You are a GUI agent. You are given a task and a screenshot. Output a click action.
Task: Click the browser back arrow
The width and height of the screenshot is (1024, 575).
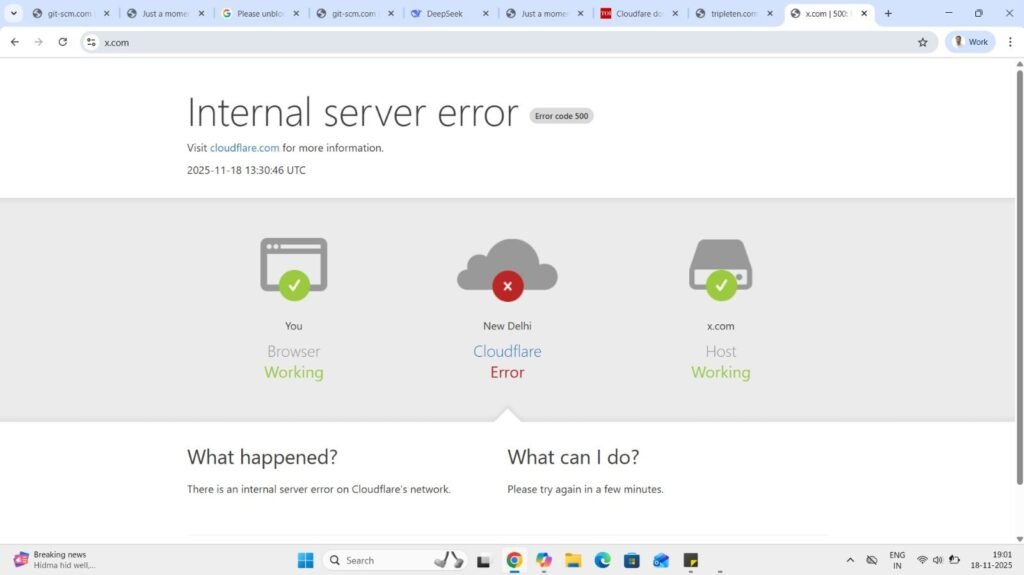point(14,42)
